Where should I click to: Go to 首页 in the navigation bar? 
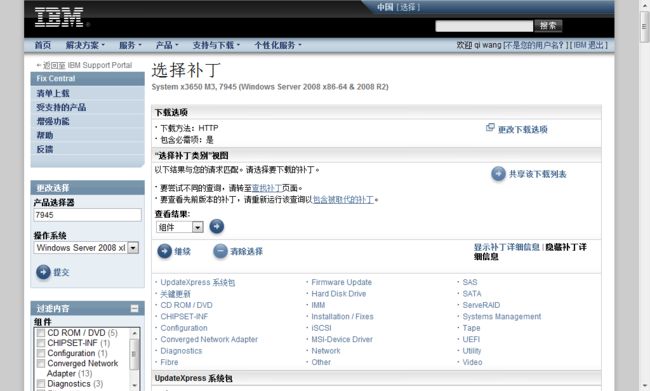(x=43, y=45)
